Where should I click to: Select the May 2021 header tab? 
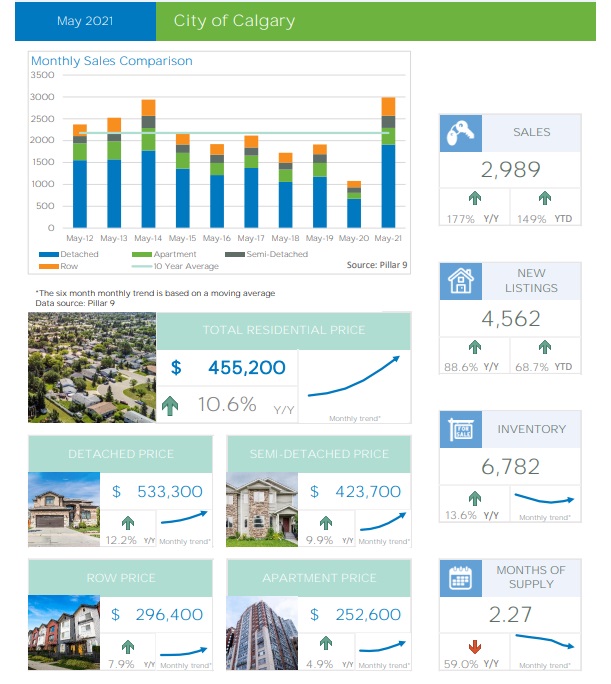tap(85, 21)
